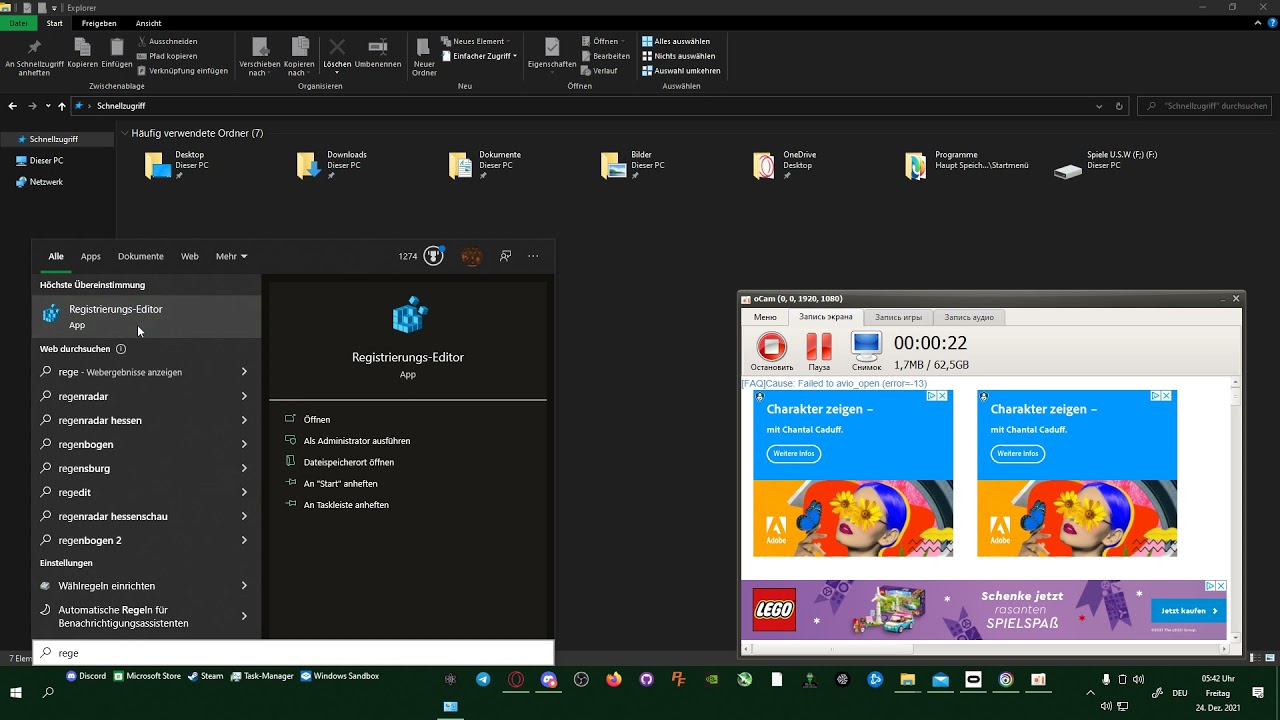The image size is (1280, 720).
Task: Switch to the Freigeben ribbon tab
Action: [99, 23]
